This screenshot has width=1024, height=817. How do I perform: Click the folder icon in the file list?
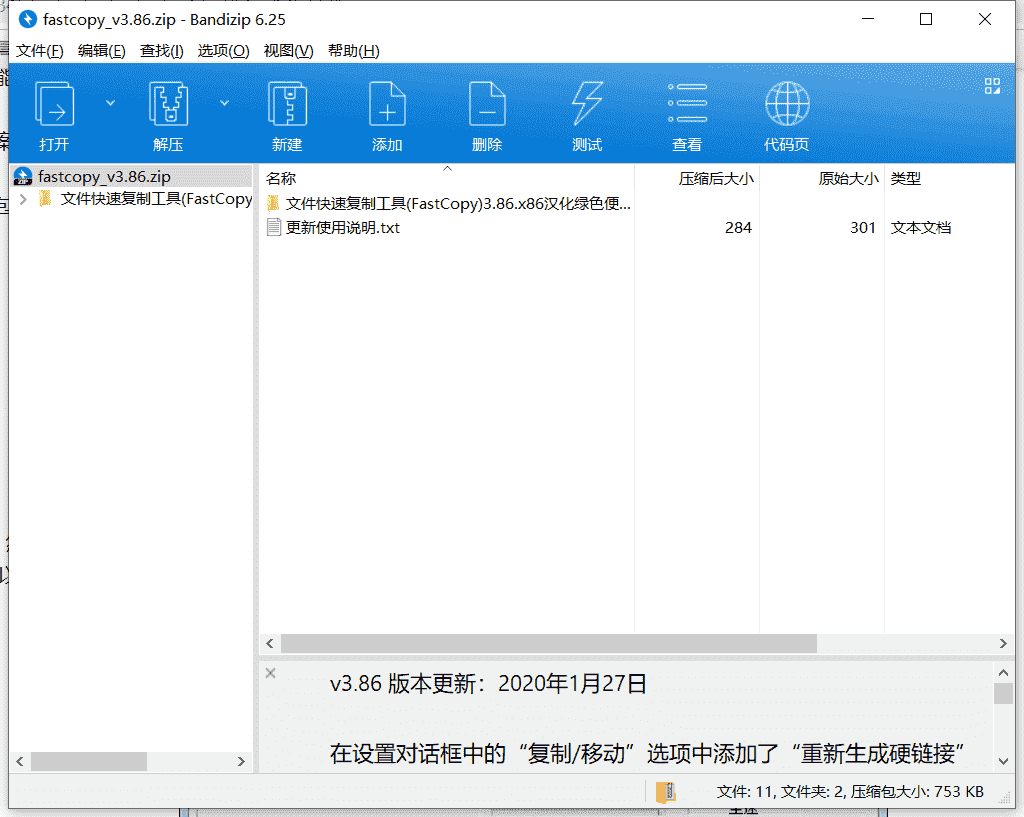pyautogui.click(x=274, y=204)
